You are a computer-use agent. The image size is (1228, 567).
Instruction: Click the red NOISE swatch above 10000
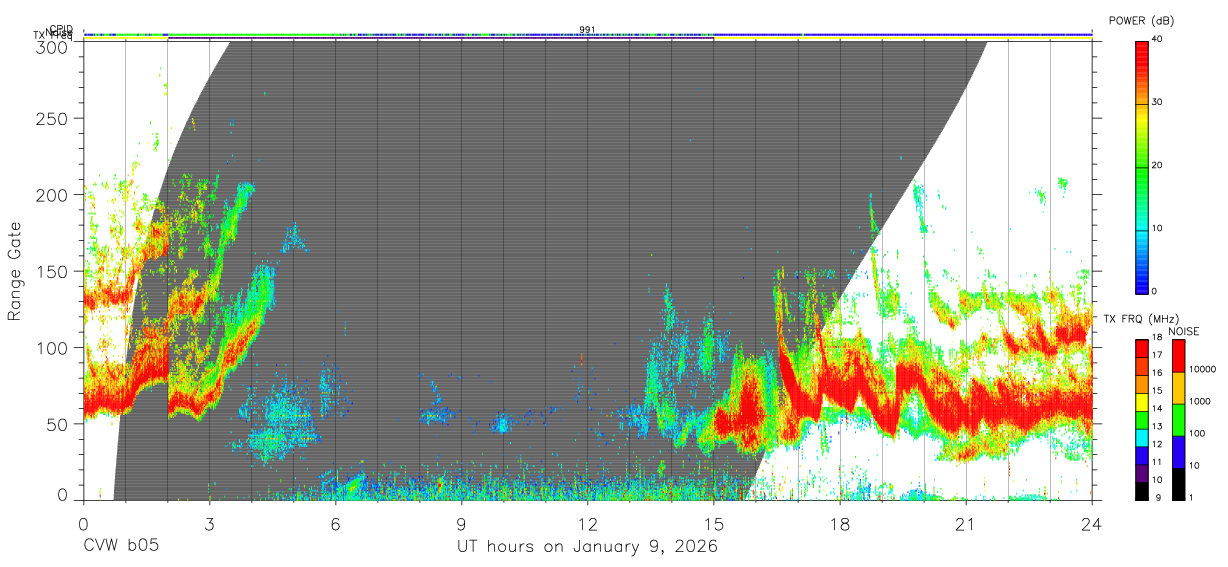coord(1177,356)
